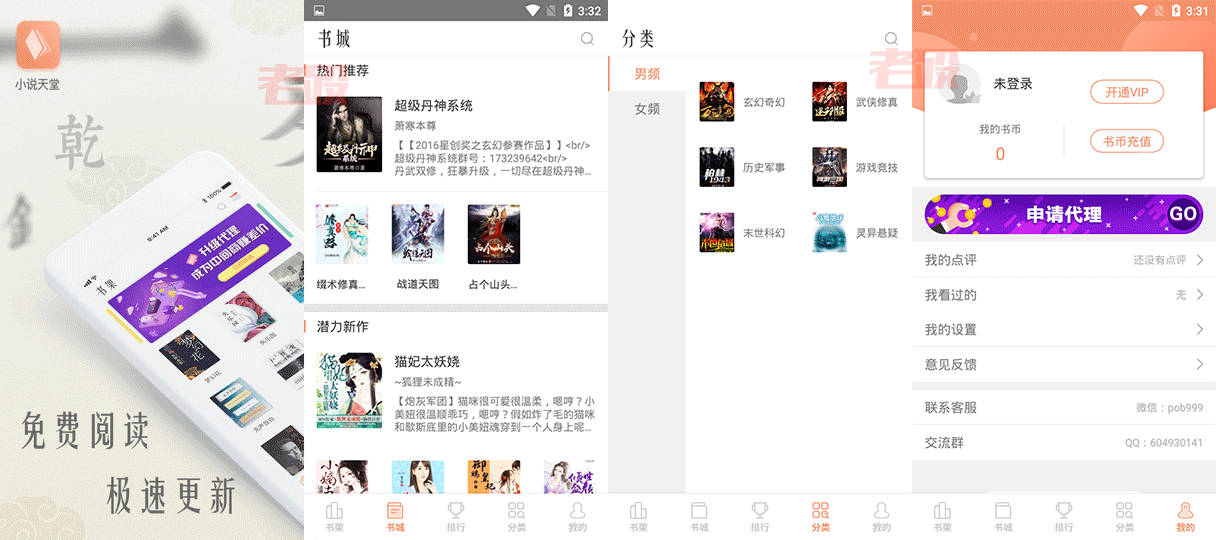
Task: Open 我的 tab in 书城 screen bottom bar
Action: click(577, 517)
